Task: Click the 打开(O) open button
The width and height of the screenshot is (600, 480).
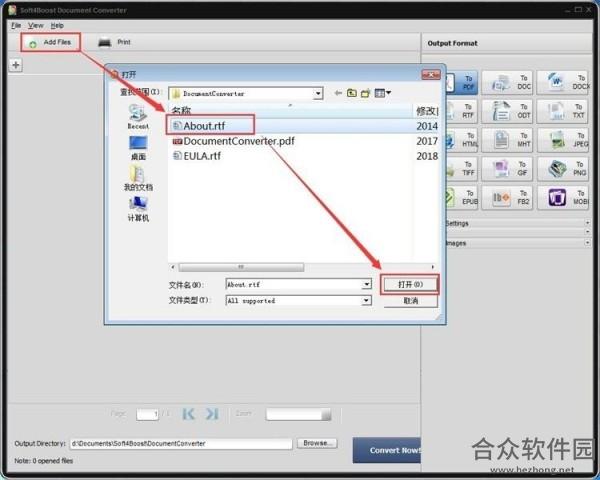Action: (x=410, y=284)
